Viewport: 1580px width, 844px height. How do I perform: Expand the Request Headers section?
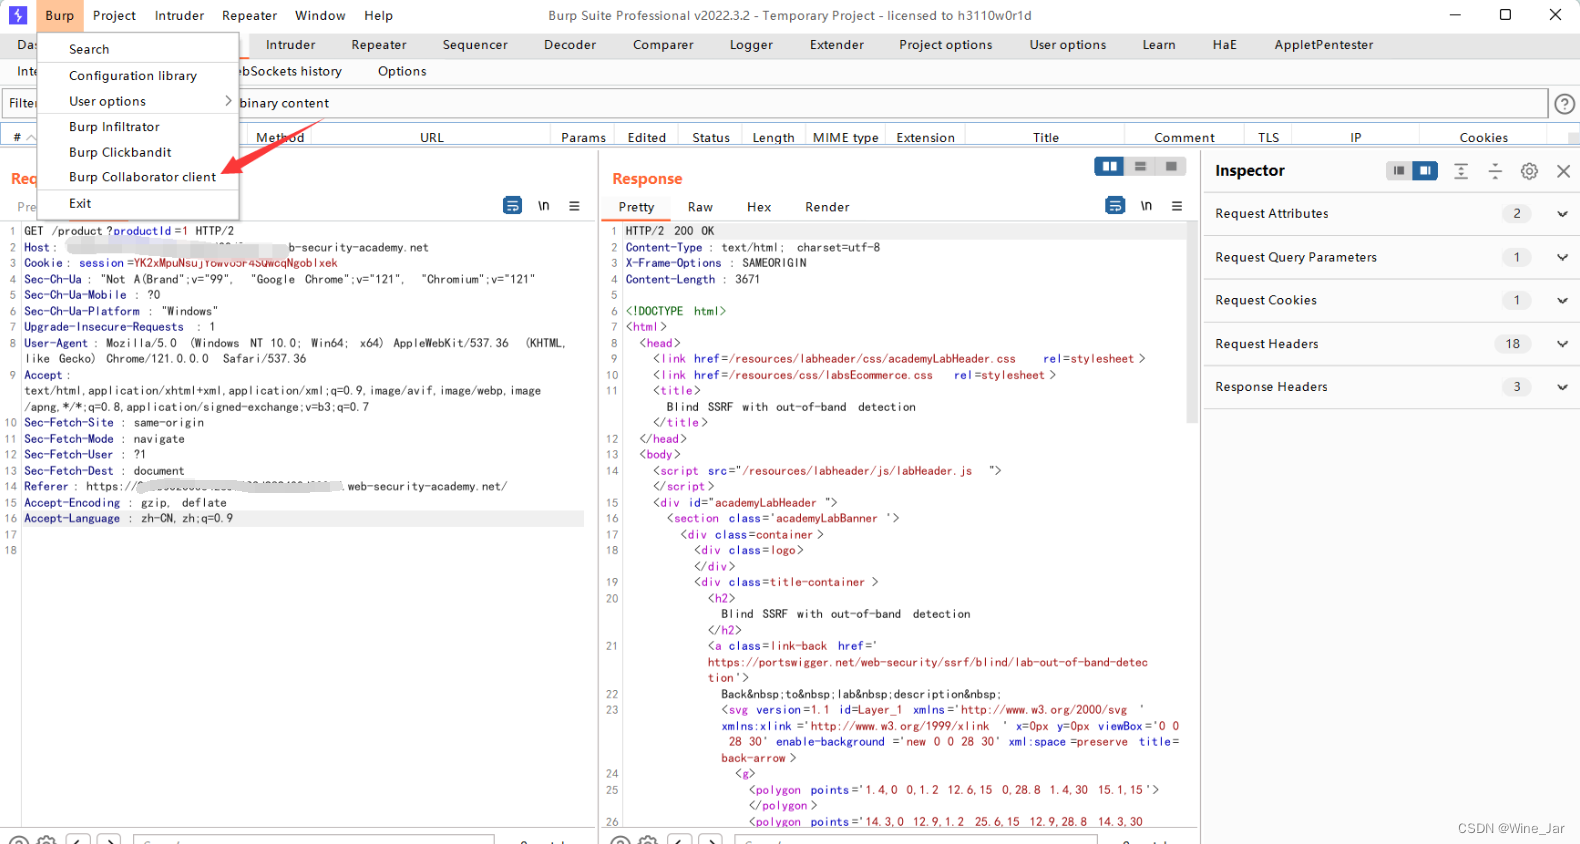tap(1562, 344)
